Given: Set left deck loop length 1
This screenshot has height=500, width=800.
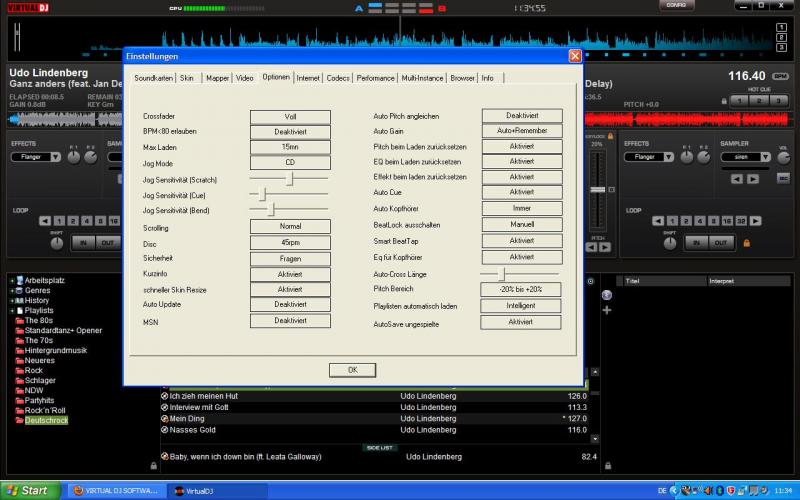Looking at the screenshot, I should pyautogui.click(x=59, y=221).
